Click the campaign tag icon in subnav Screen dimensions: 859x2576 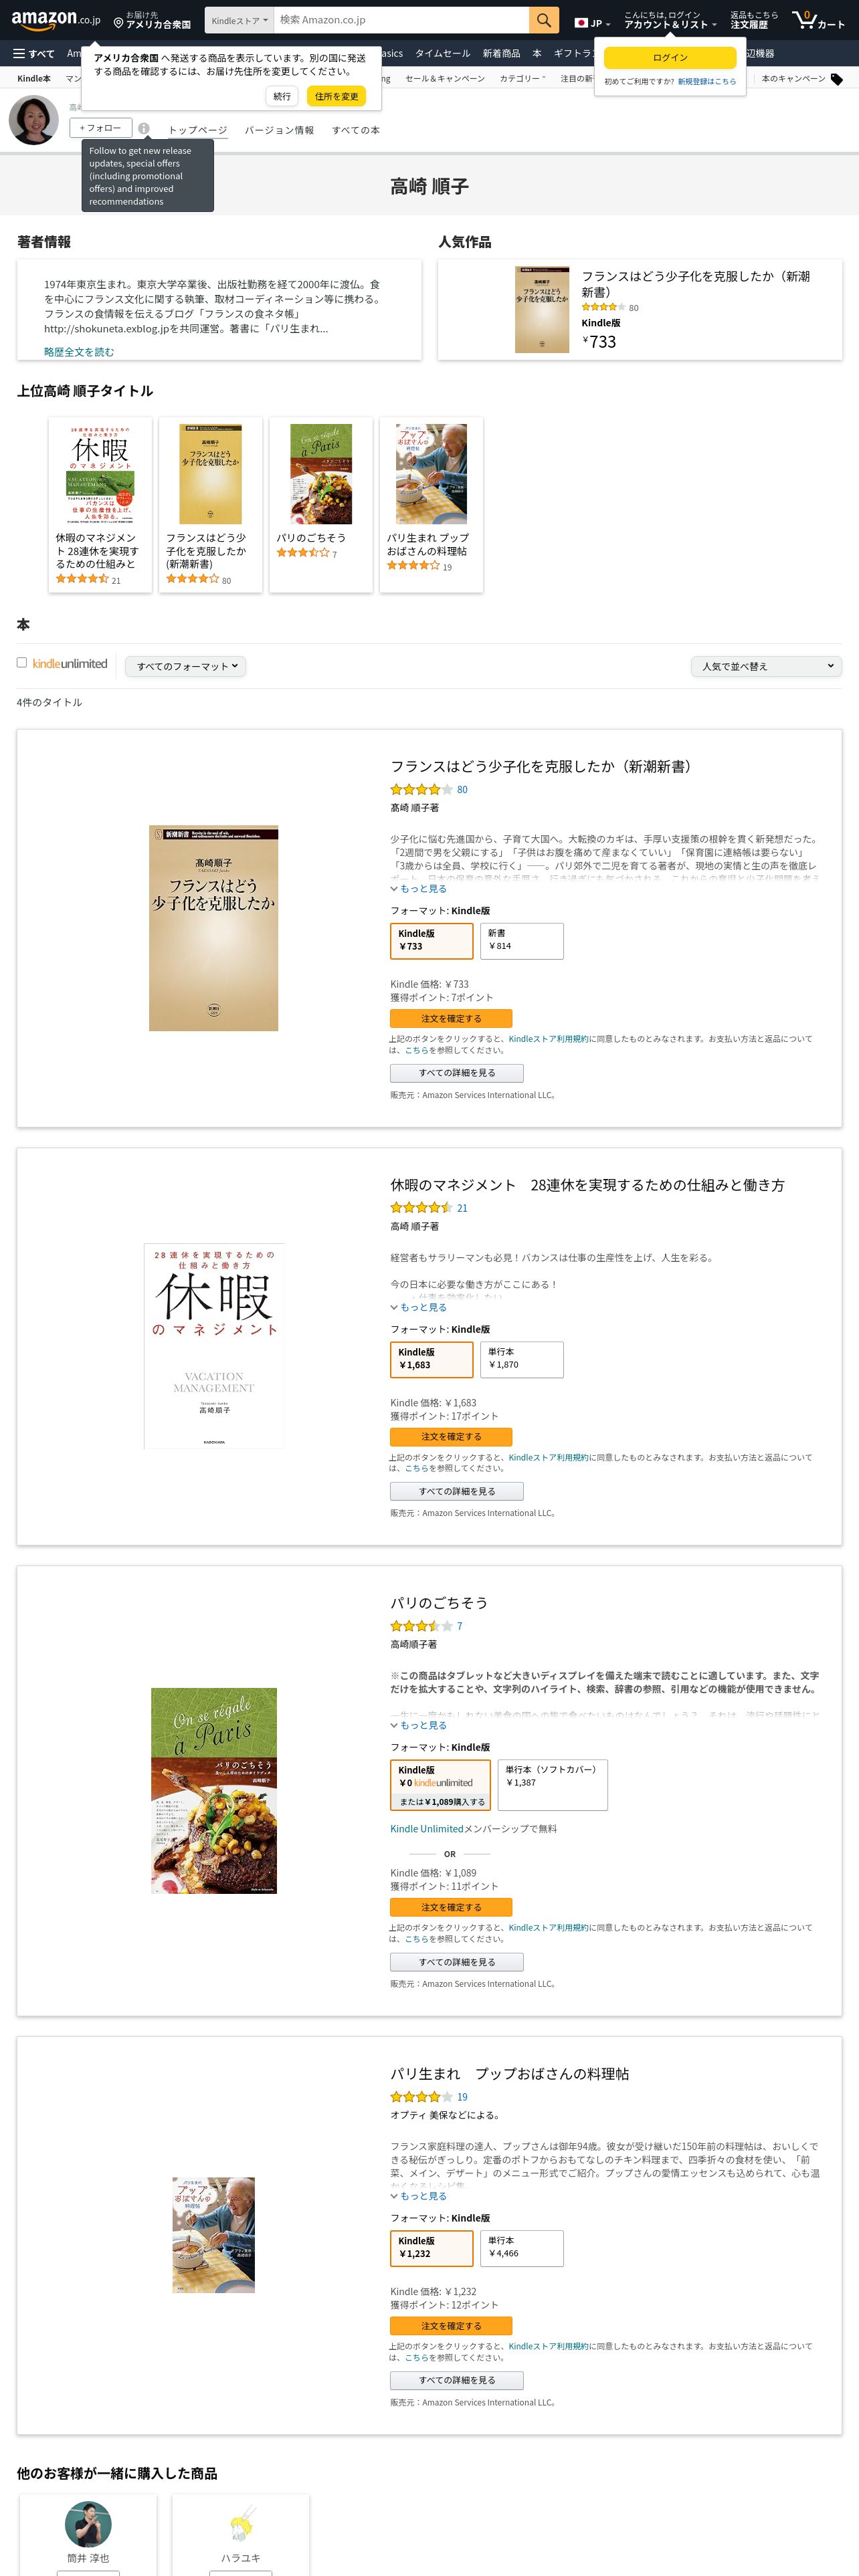click(837, 79)
